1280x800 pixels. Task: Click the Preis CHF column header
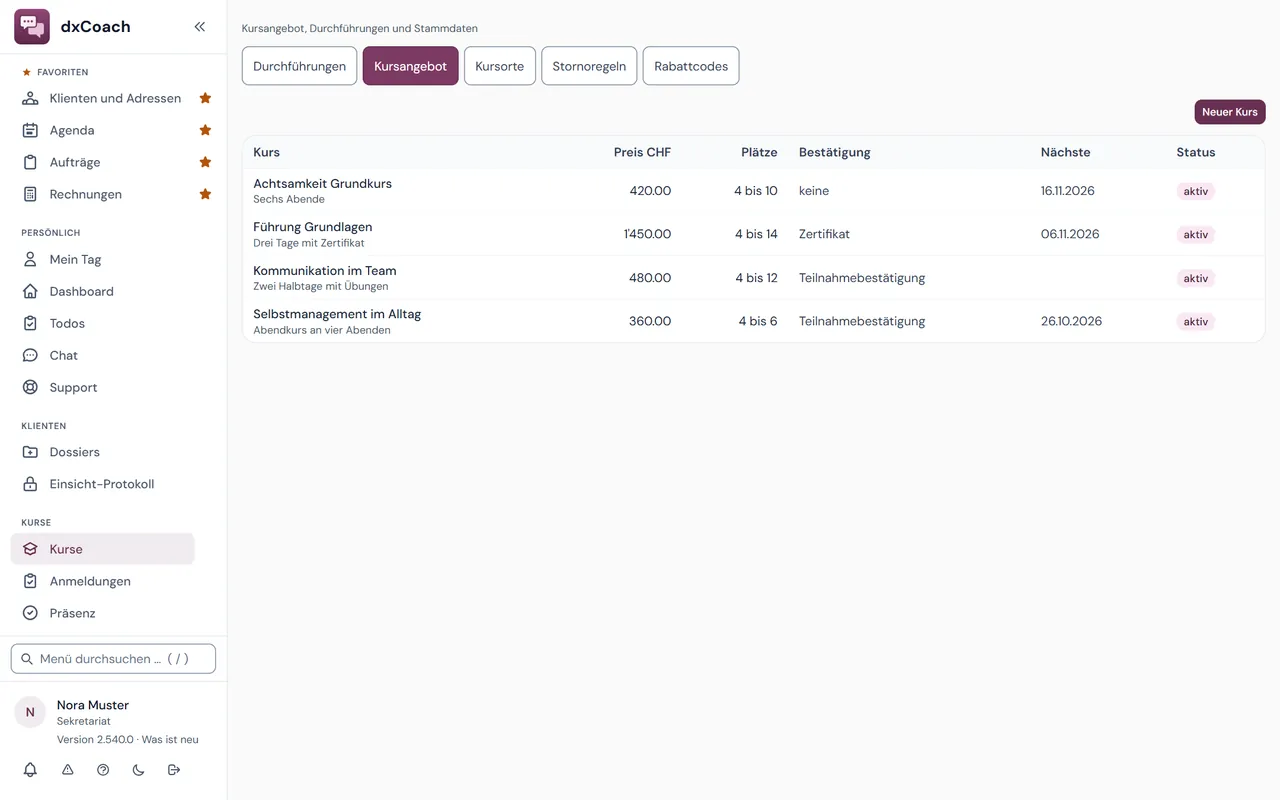coord(642,152)
